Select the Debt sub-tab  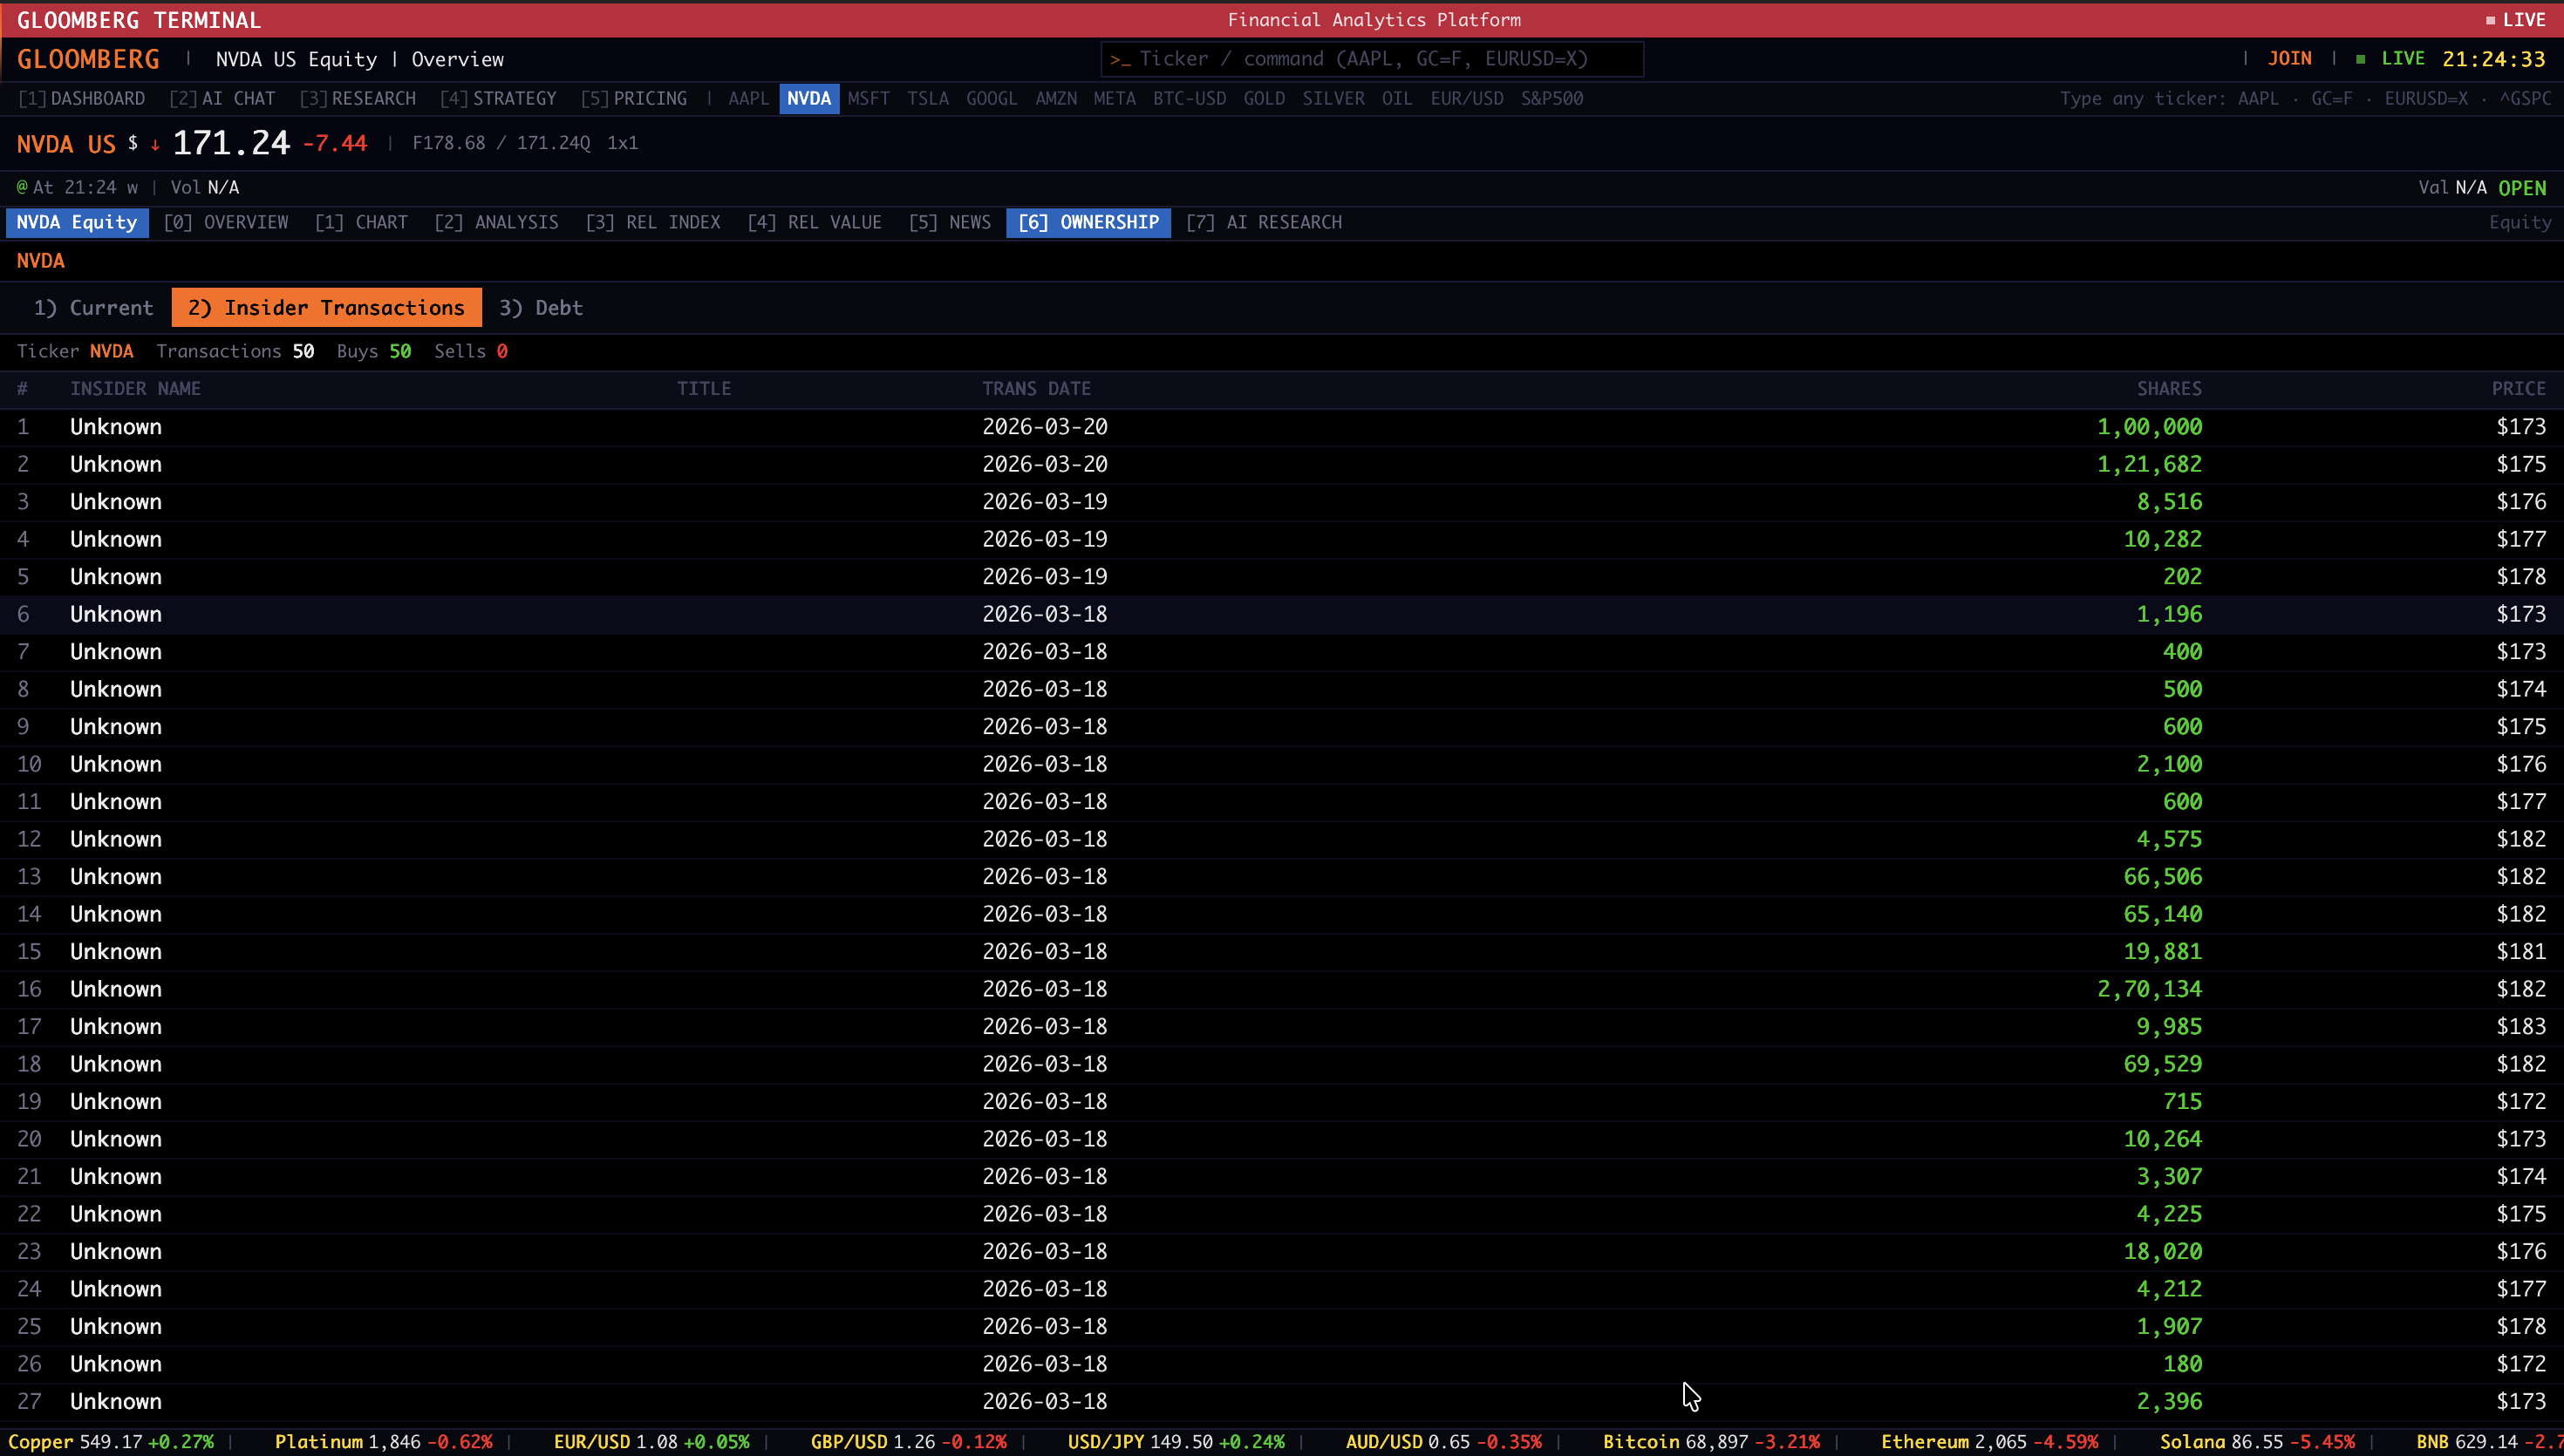(x=540, y=308)
